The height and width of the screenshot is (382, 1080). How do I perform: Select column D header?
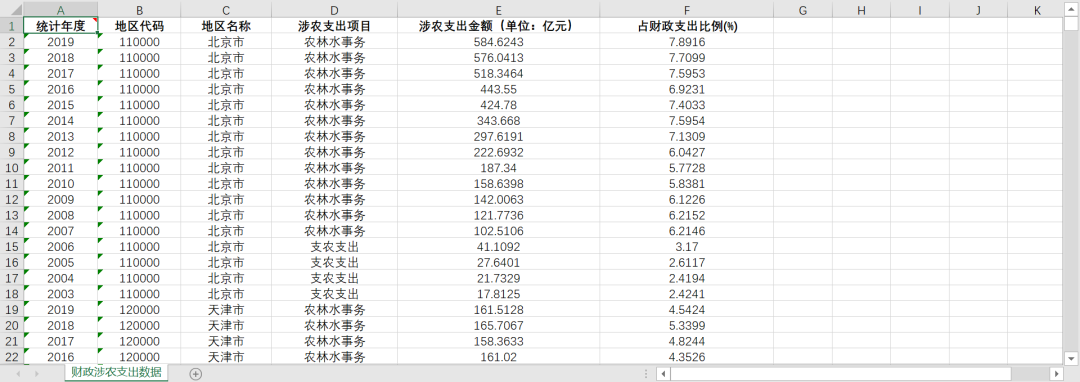pyautogui.click(x=334, y=10)
